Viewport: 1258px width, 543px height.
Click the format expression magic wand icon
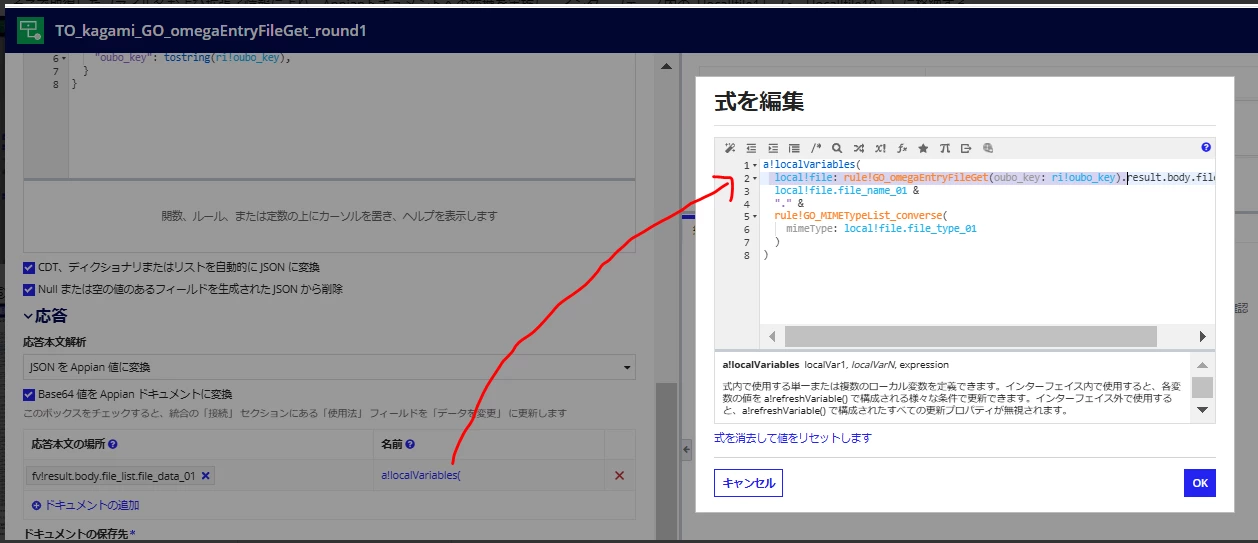tap(730, 148)
